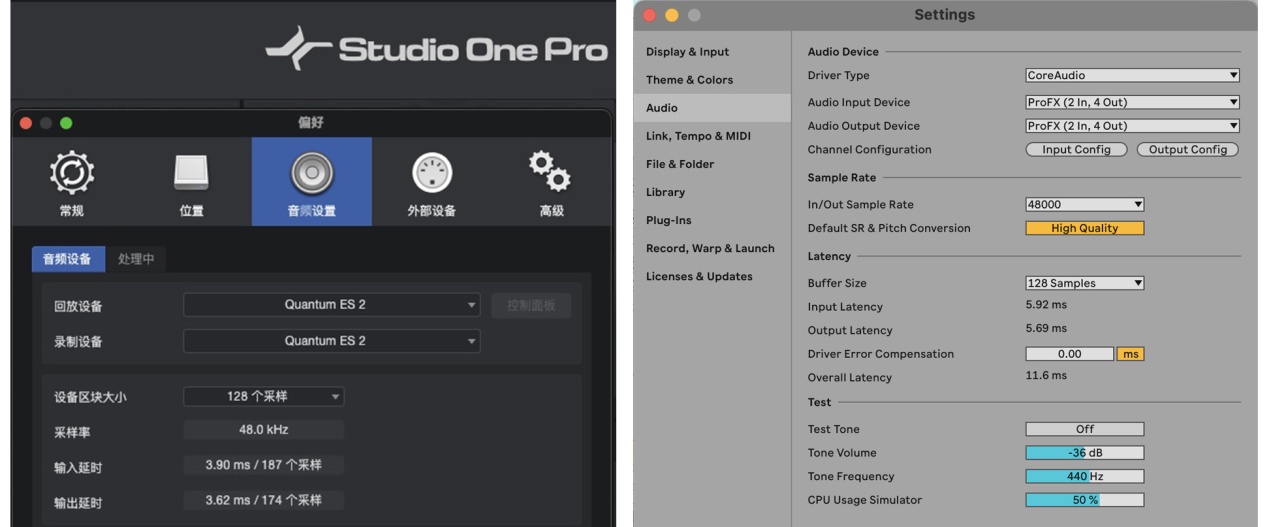Turn on the Test Tone toggle
This screenshot has height=527, width=1269.
(1084, 429)
